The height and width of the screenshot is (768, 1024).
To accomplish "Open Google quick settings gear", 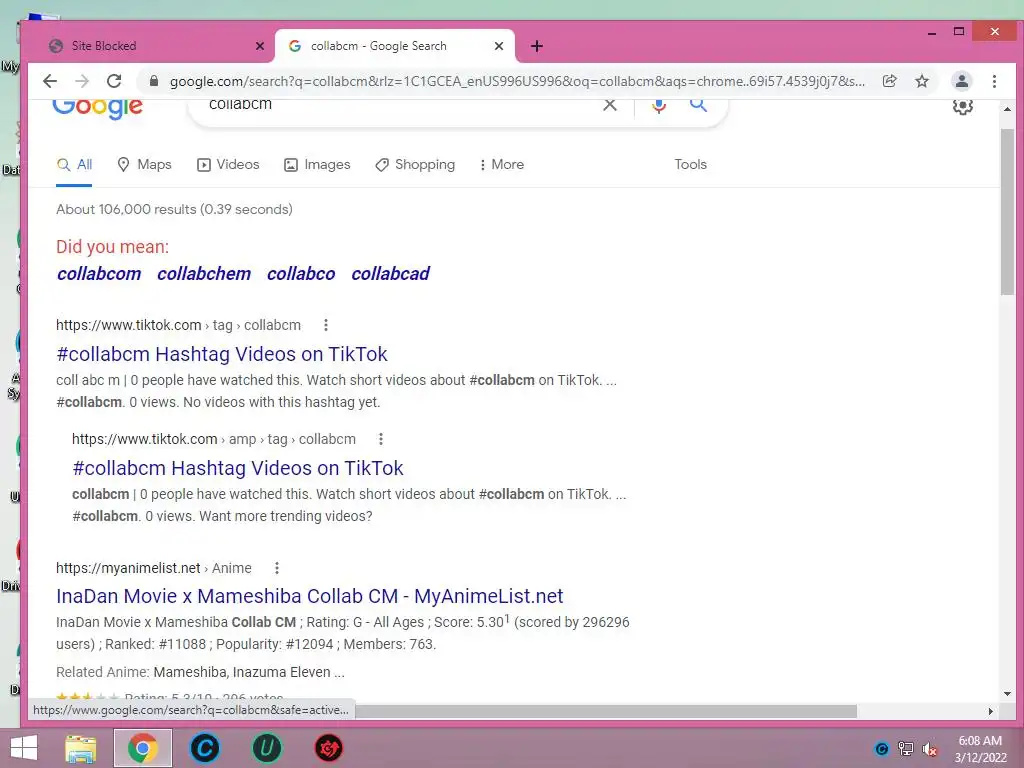I will (x=963, y=106).
